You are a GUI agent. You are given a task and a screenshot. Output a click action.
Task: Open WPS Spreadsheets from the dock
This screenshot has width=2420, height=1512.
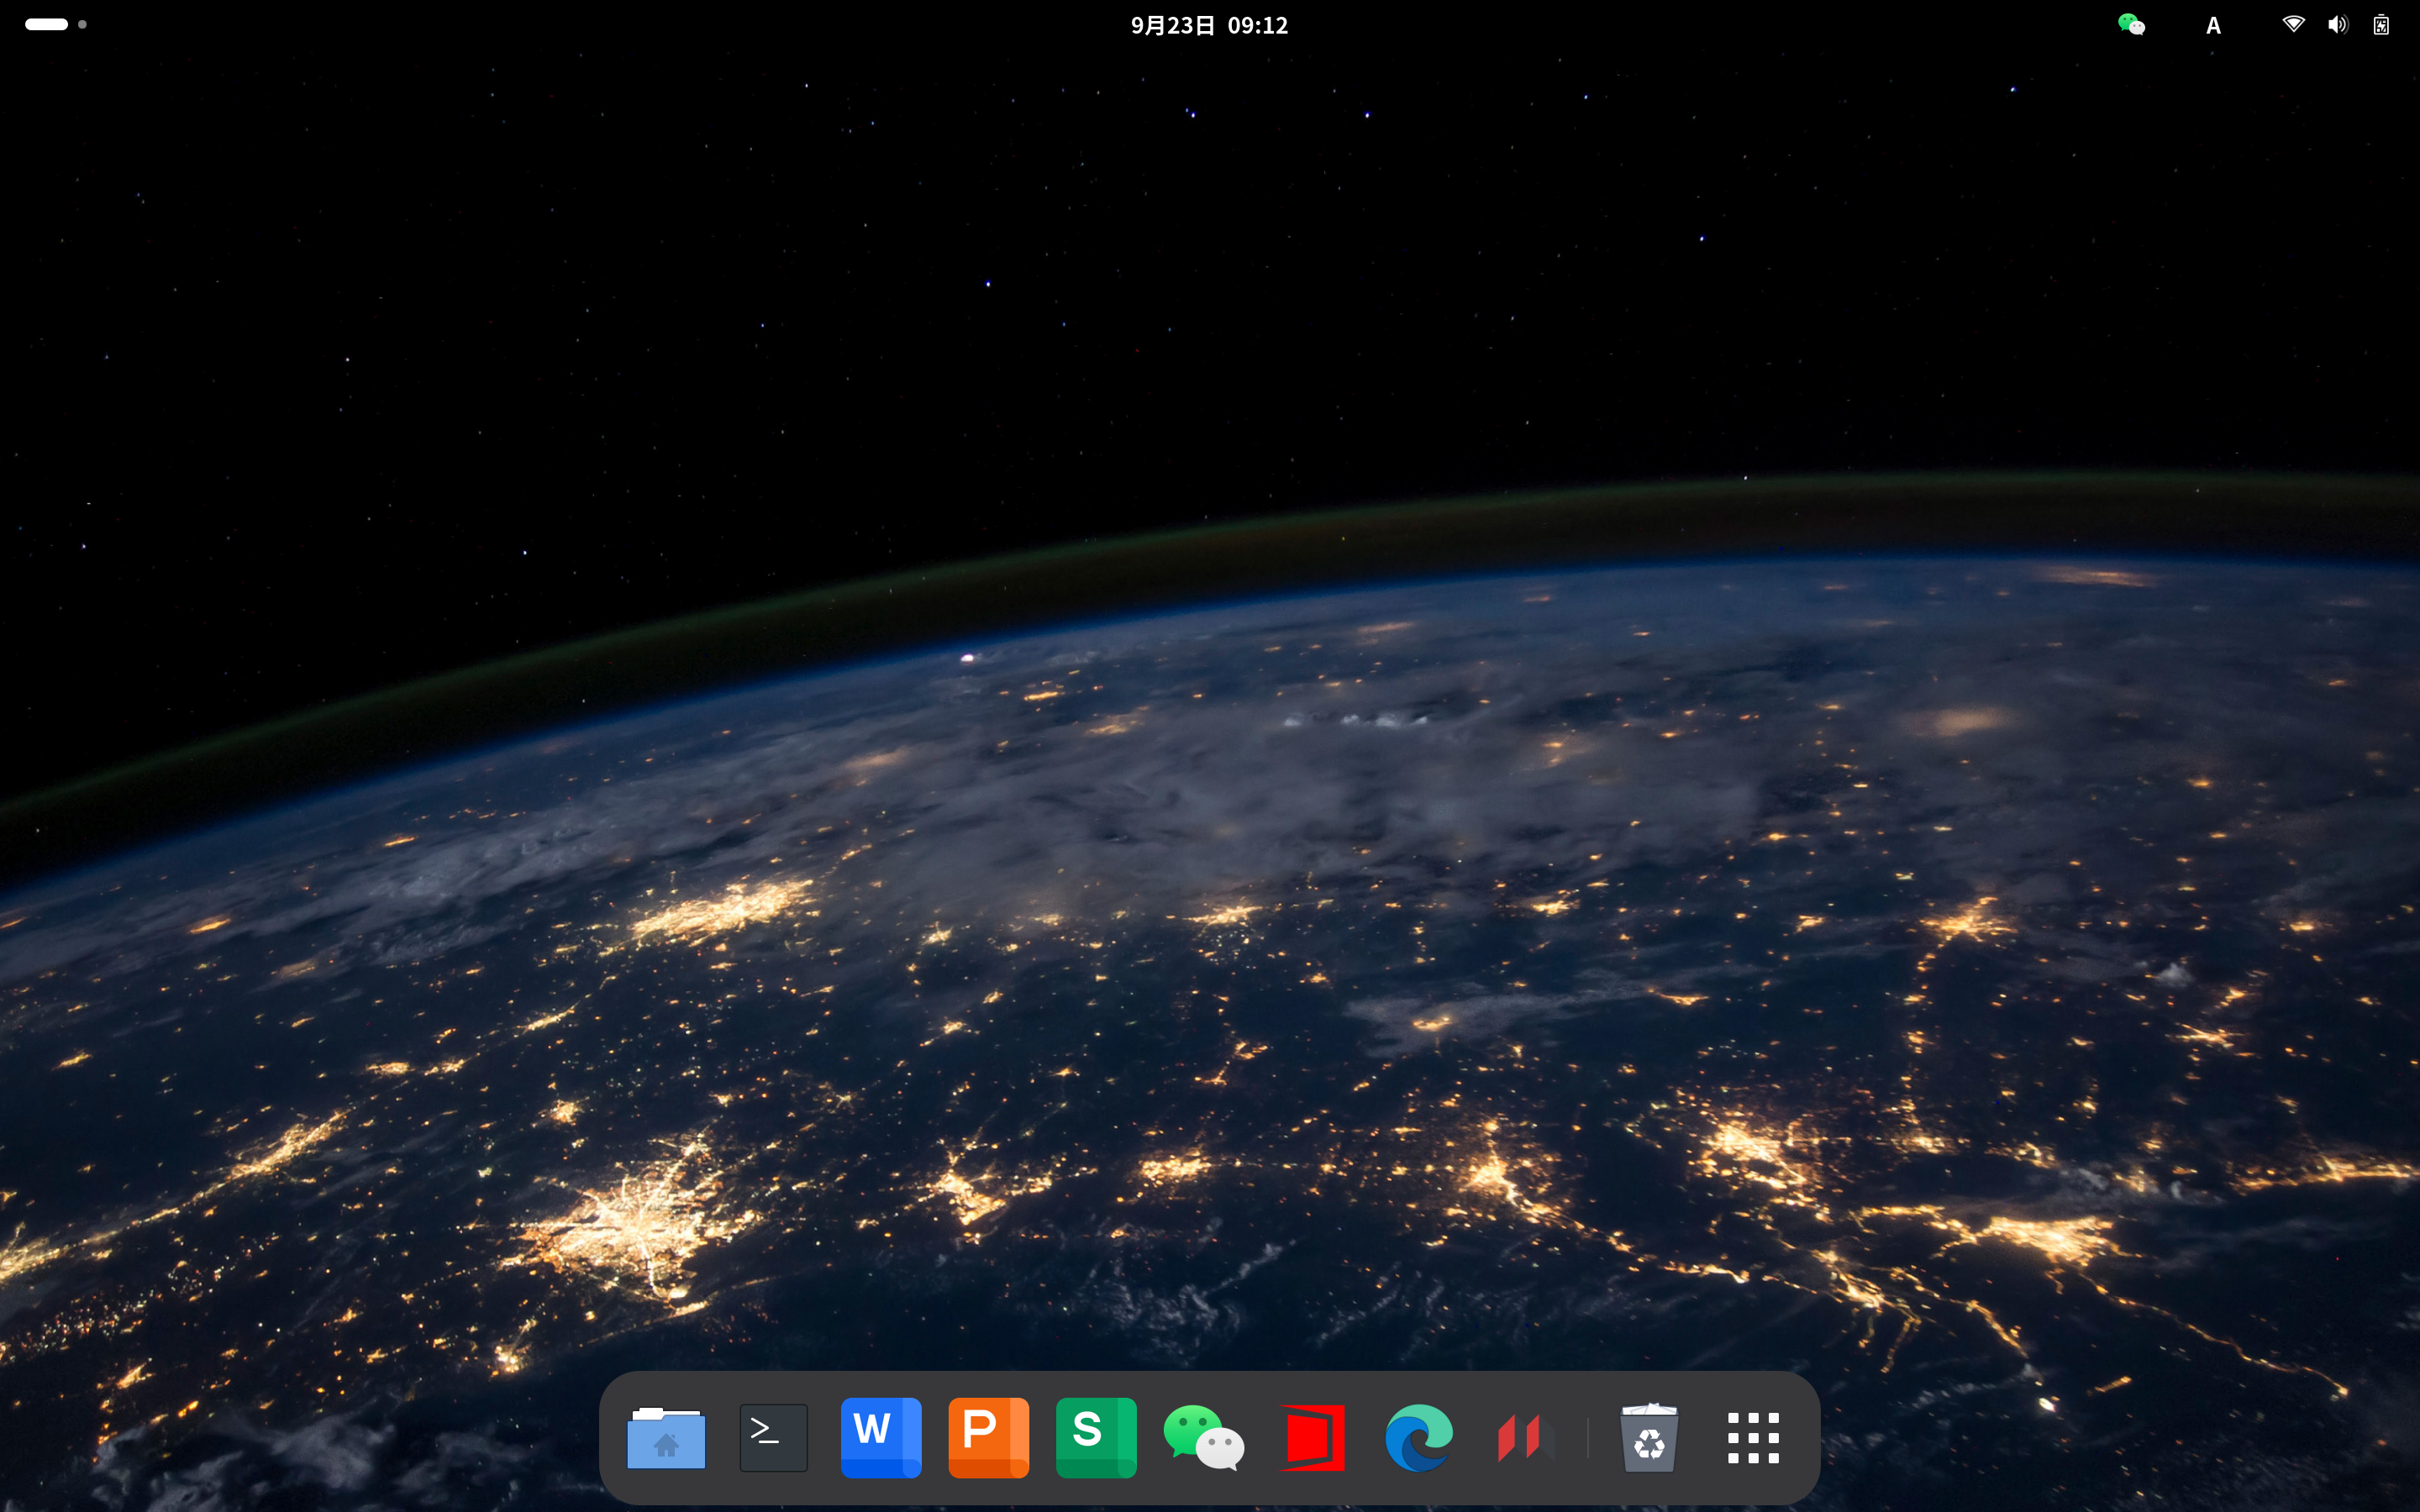tap(1096, 1438)
